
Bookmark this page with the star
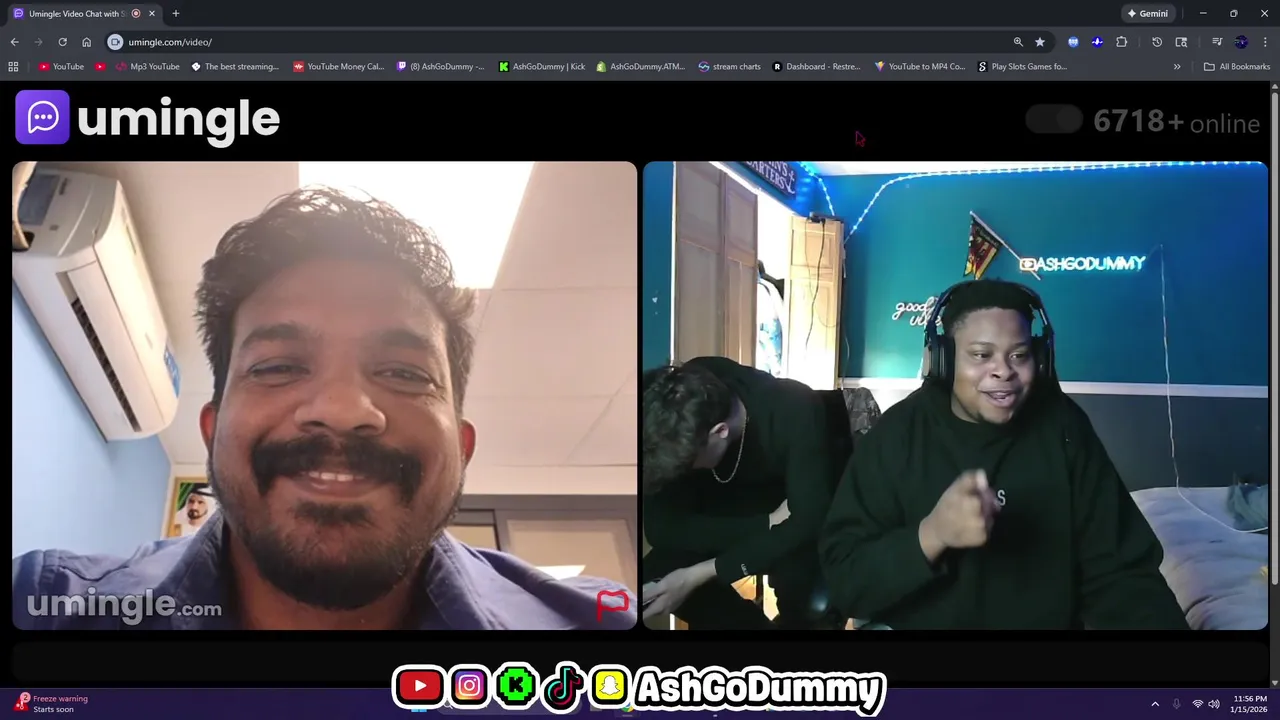(1040, 42)
